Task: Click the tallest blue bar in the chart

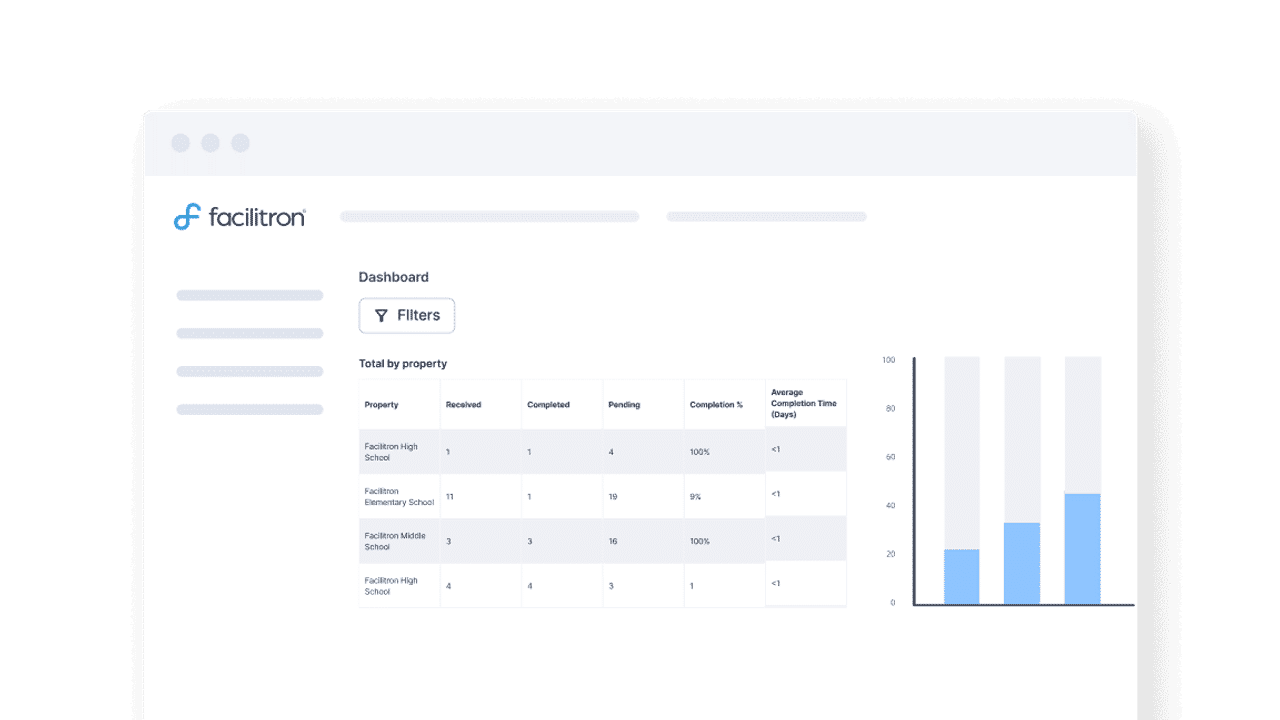Action: click(1083, 549)
